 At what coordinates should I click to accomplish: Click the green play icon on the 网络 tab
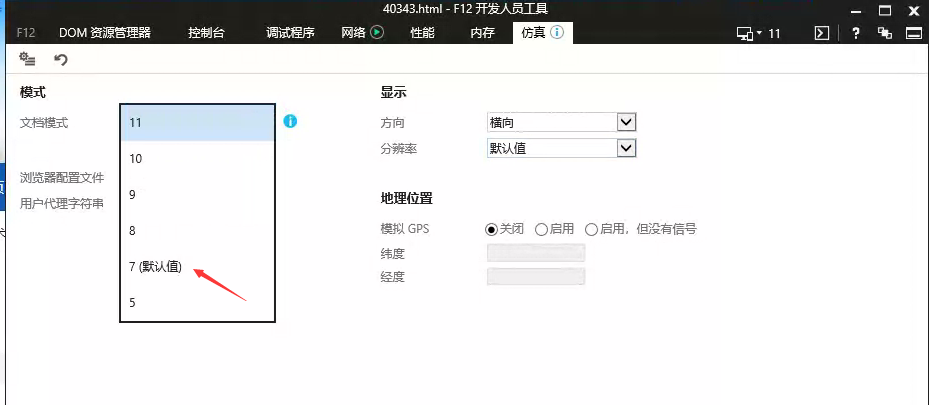pyautogui.click(x=377, y=32)
